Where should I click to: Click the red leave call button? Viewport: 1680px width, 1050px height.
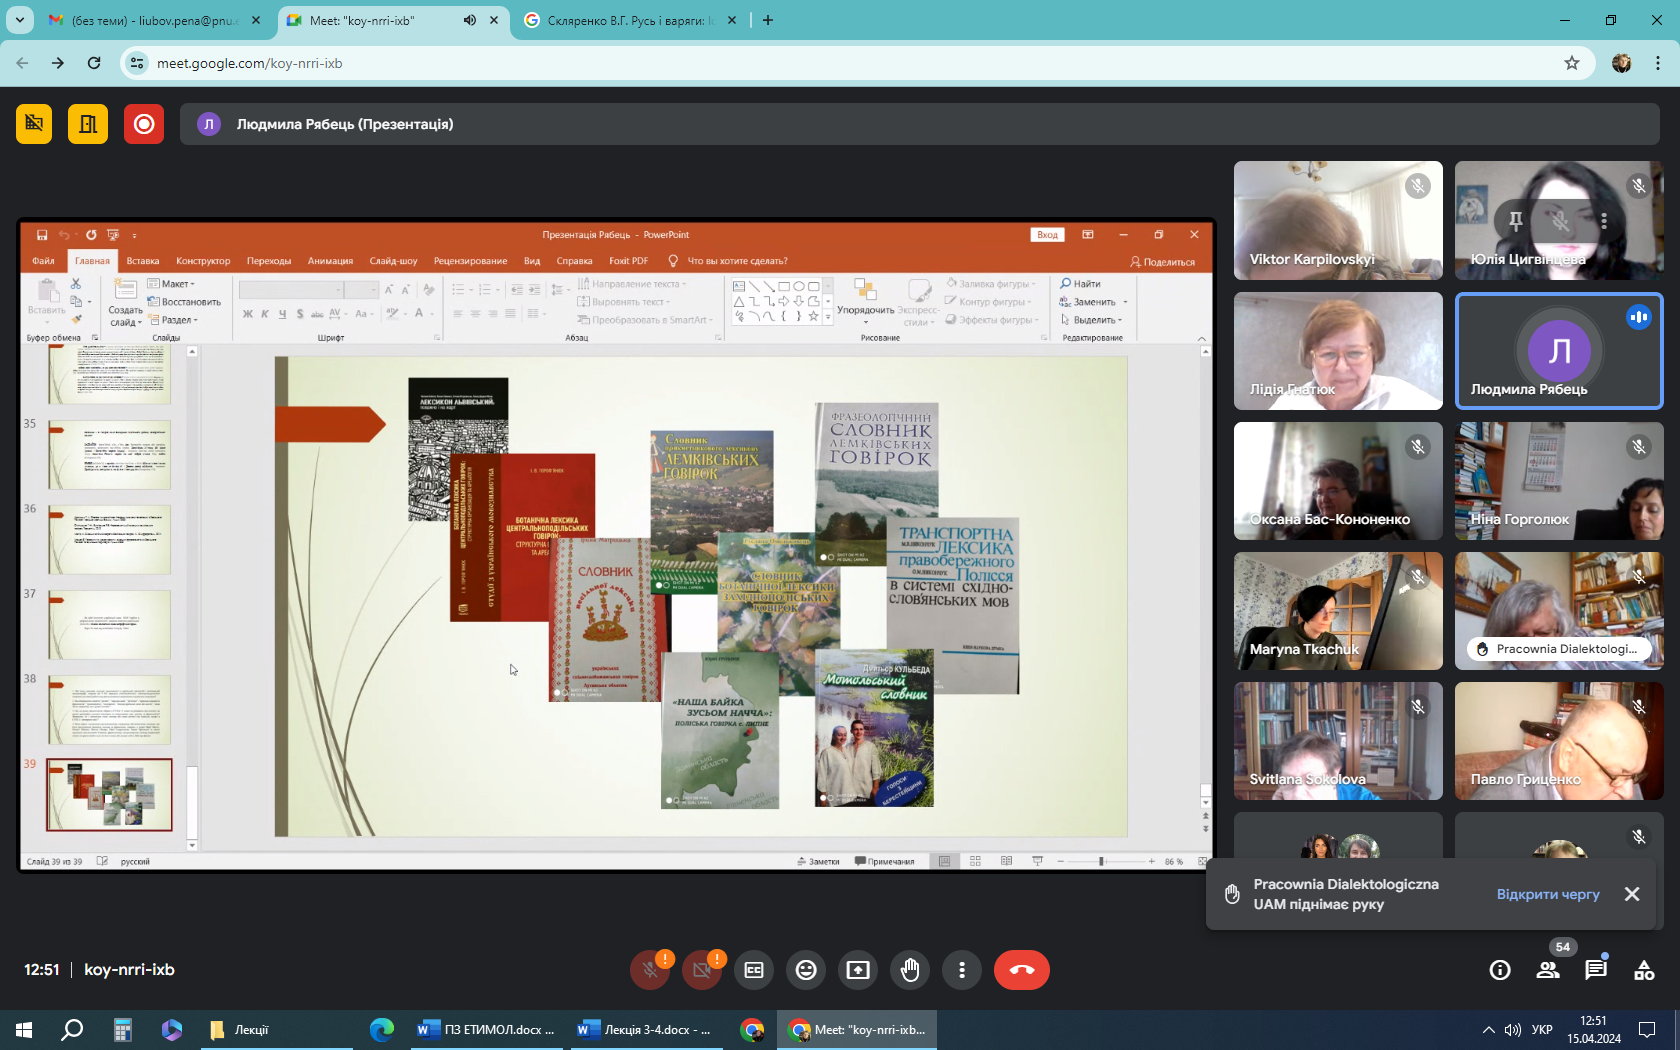(1021, 970)
